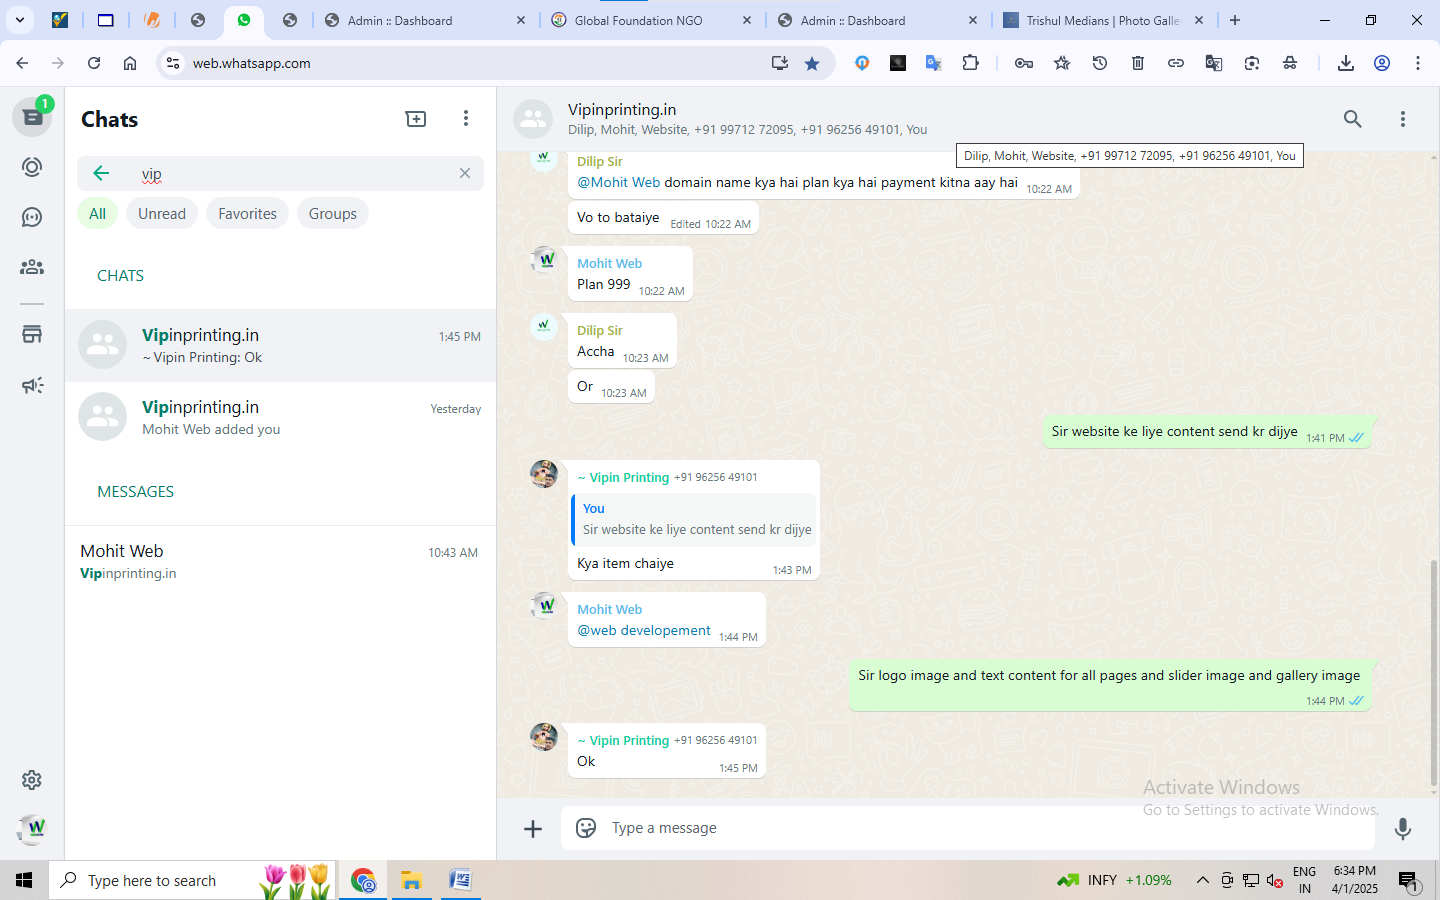Image resolution: width=1440 pixels, height=900 pixels.
Task: Open the profile picture in sidebar
Action: pos(33,828)
